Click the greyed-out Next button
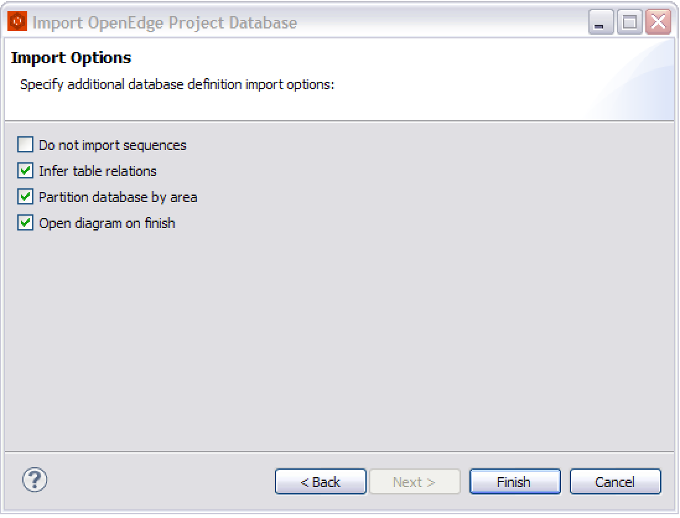Screen dimensions: 680x518 point(414,482)
